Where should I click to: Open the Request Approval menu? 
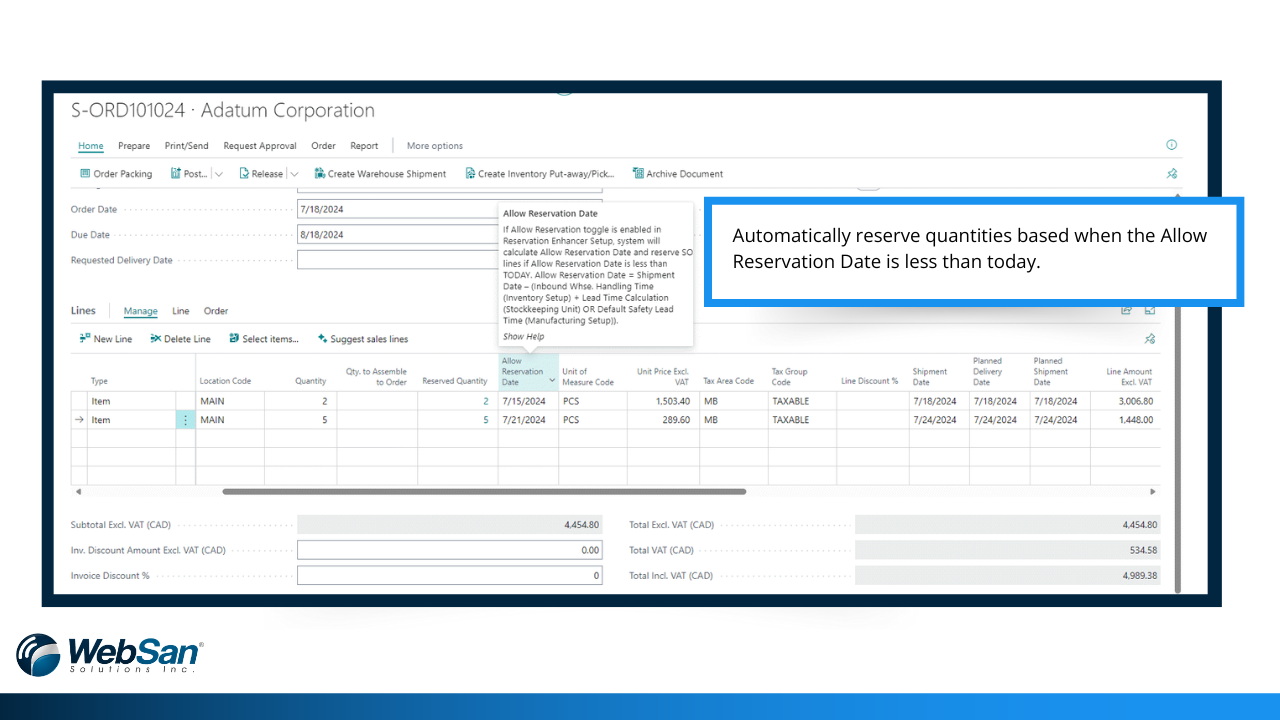[x=260, y=146]
